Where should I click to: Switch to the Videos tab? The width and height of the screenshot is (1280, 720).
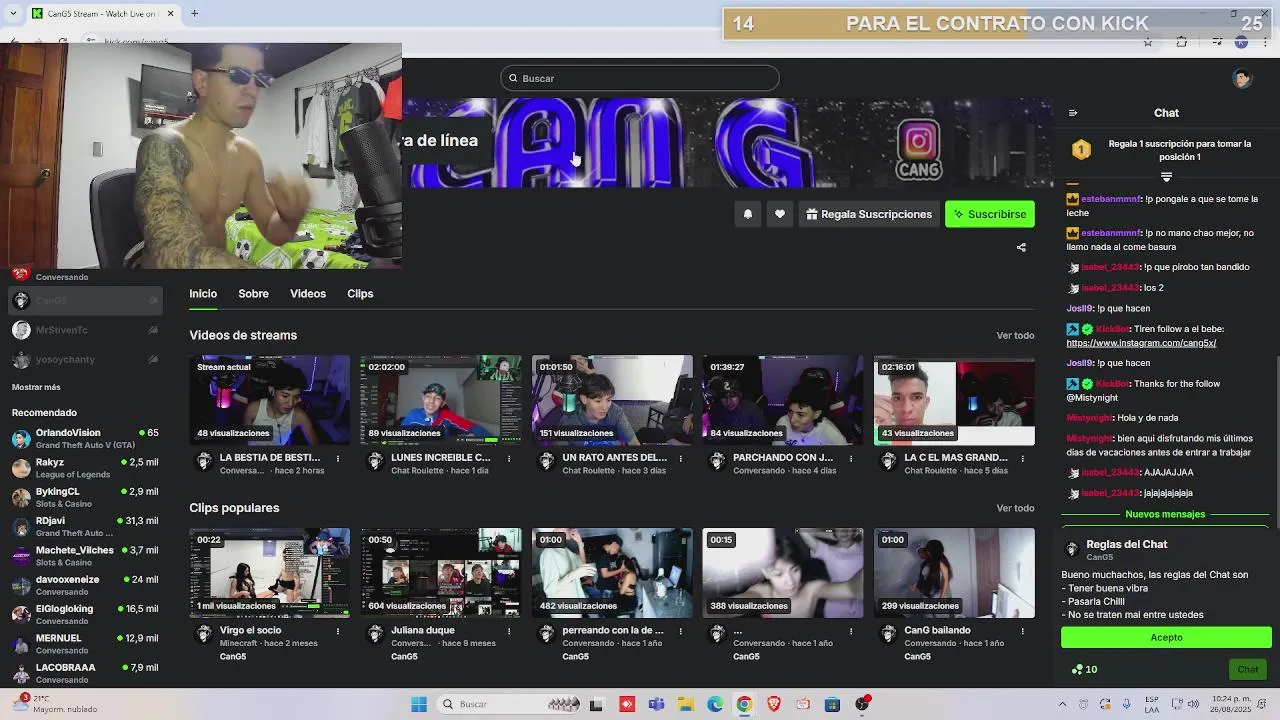(308, 294)
